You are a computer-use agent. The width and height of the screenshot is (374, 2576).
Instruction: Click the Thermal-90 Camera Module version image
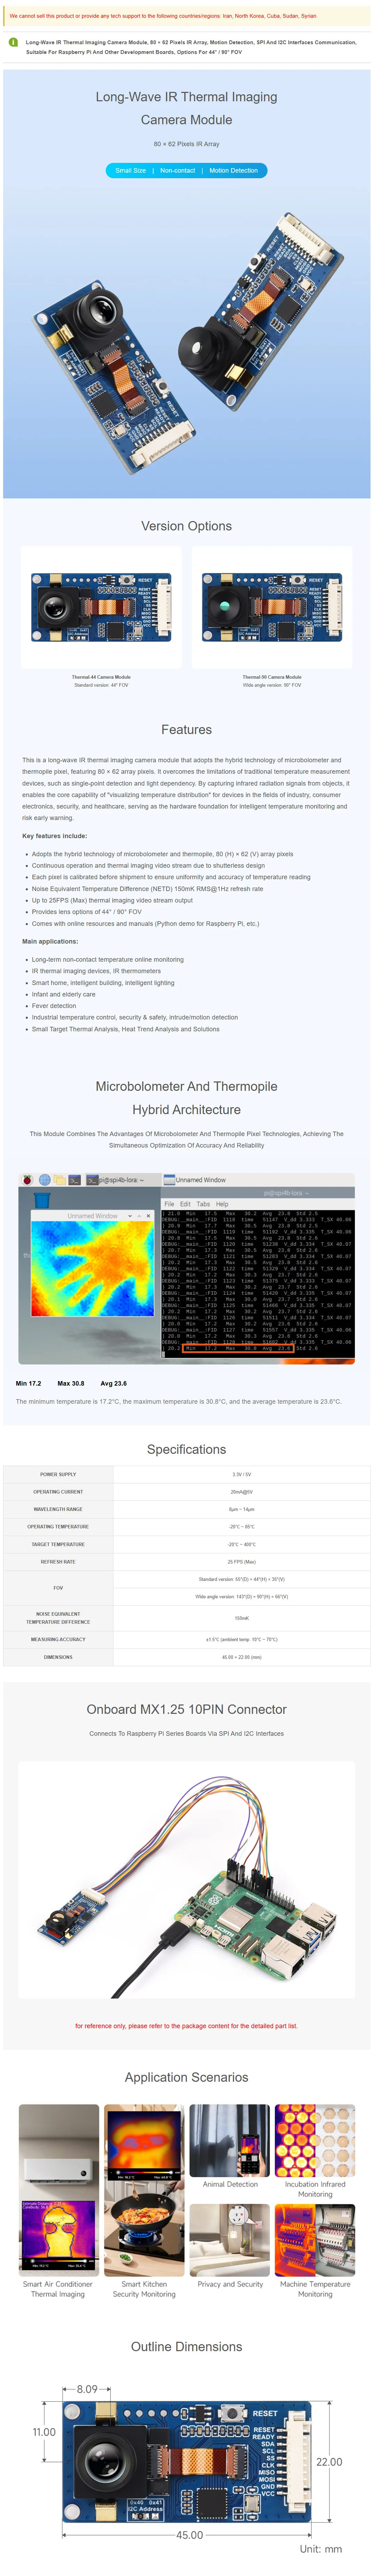pyautogui.click(x=272, y=607)
